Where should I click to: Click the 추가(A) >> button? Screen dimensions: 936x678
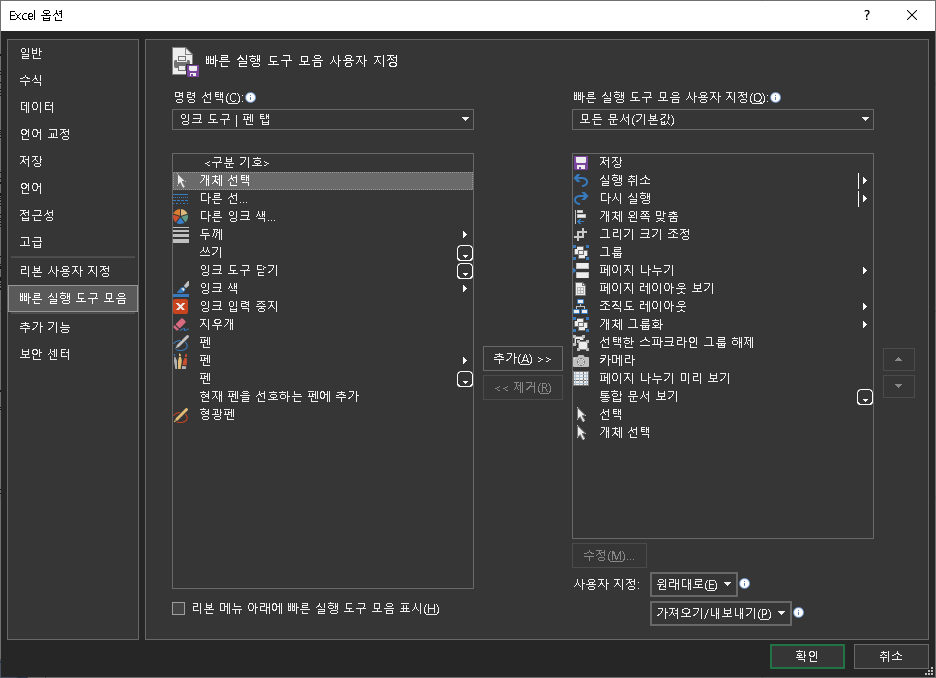[522, 359]
